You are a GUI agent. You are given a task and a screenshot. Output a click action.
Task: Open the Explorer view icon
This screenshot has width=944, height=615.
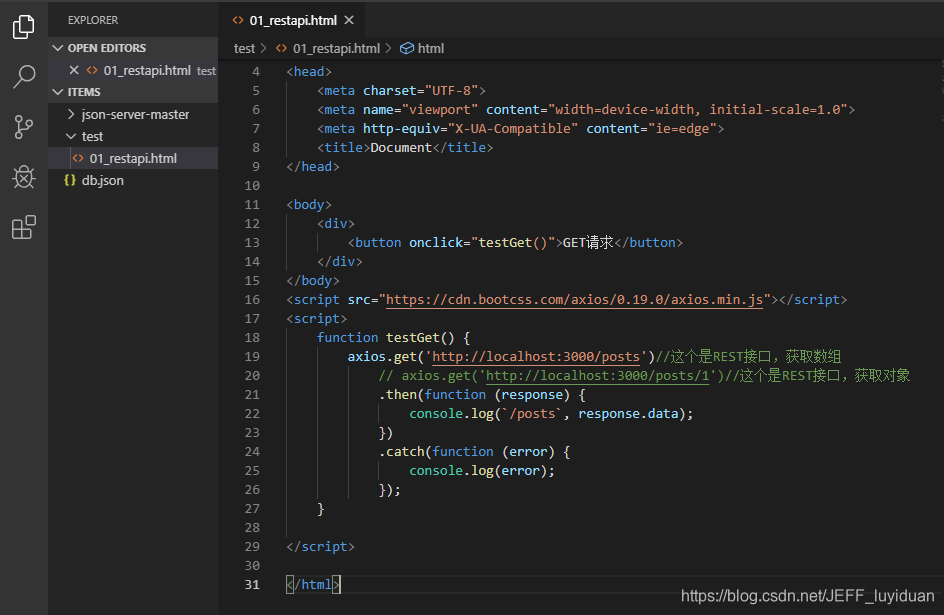(23, 27)
